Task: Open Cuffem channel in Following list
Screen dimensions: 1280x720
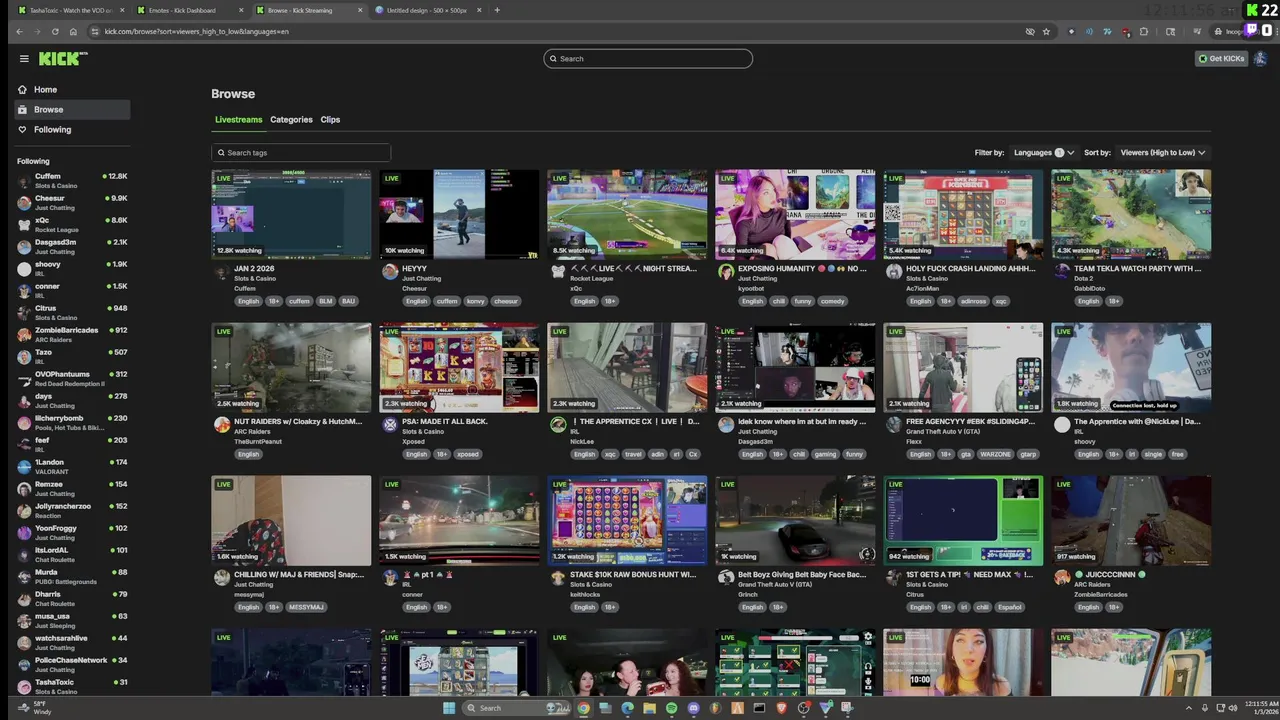Action: (72, 181)
